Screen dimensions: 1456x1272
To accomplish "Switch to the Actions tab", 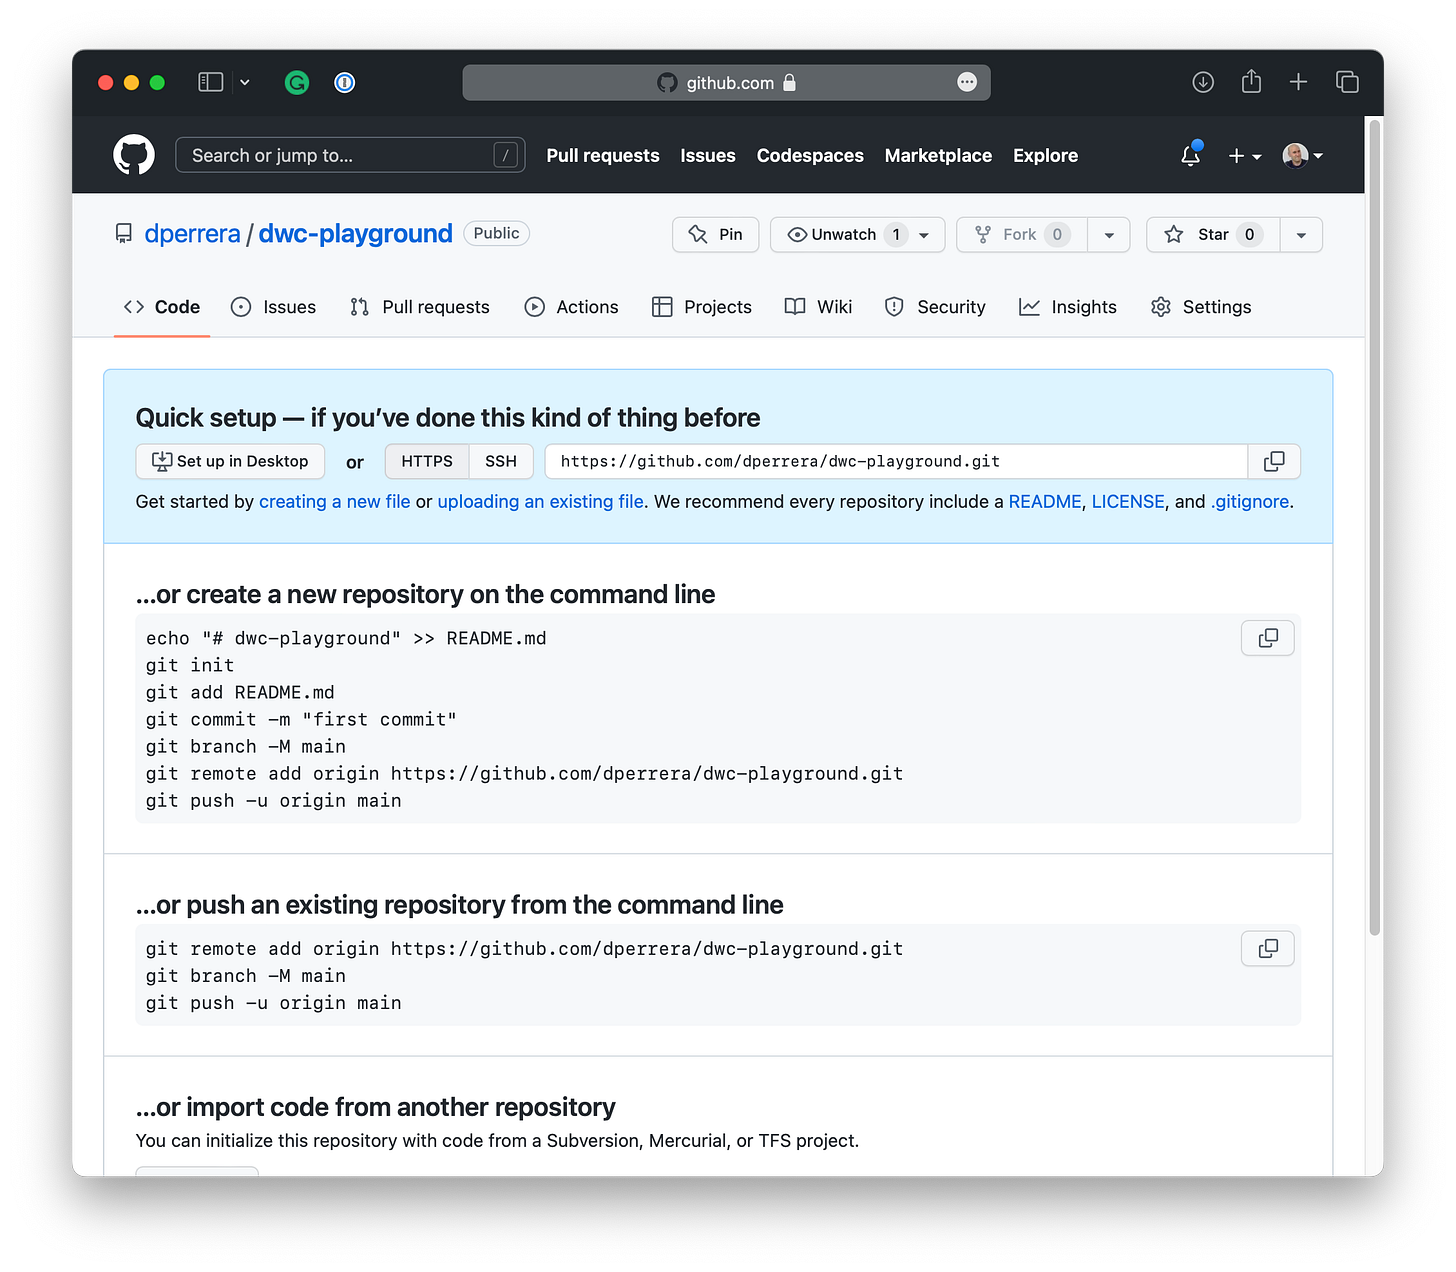I will (x=572, y=307).
